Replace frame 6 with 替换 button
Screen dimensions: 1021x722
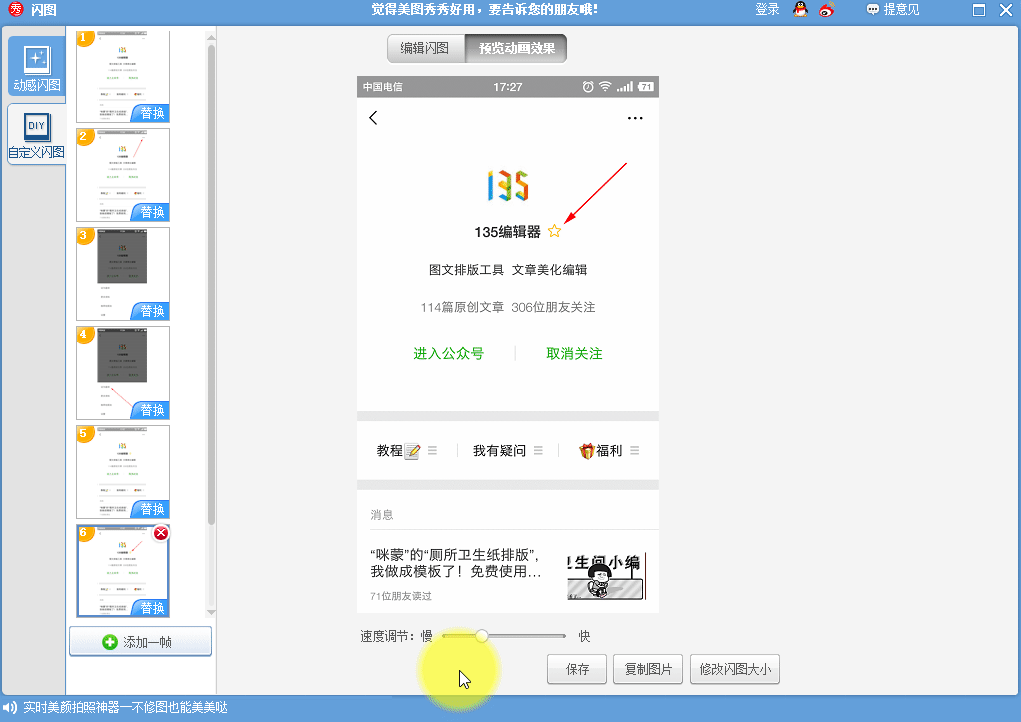click(152, 608)
